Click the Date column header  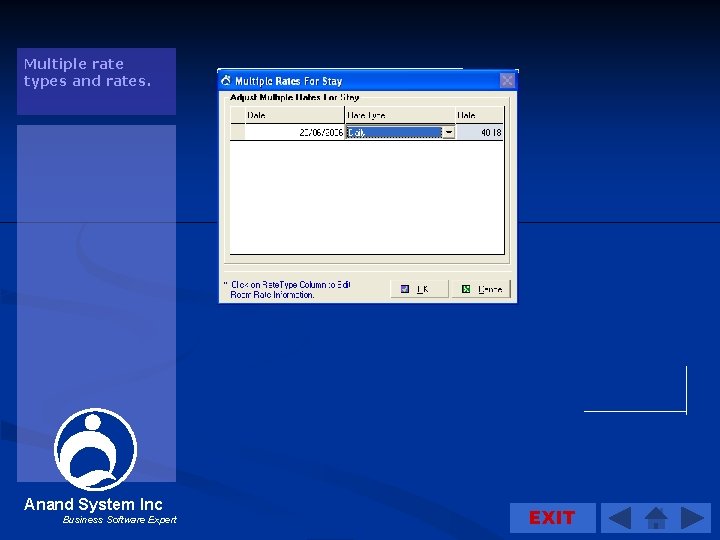tap(294, 115)
